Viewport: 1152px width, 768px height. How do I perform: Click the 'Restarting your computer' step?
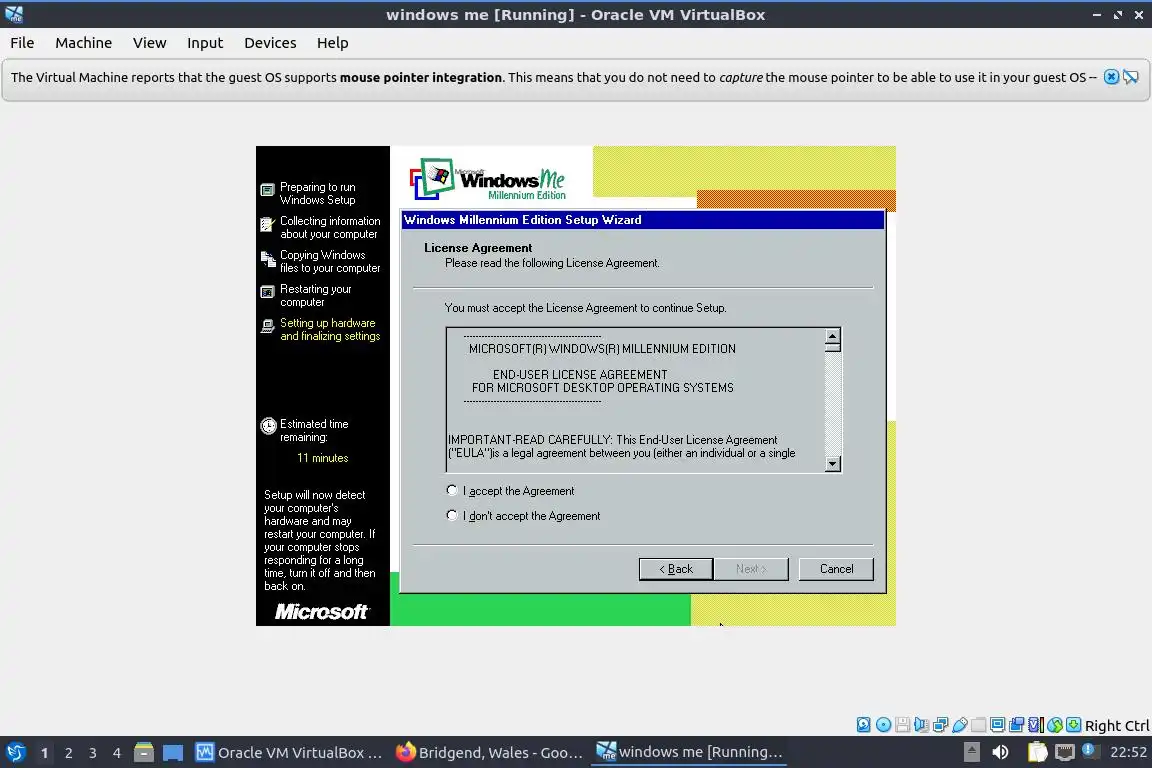coord(315,295)
